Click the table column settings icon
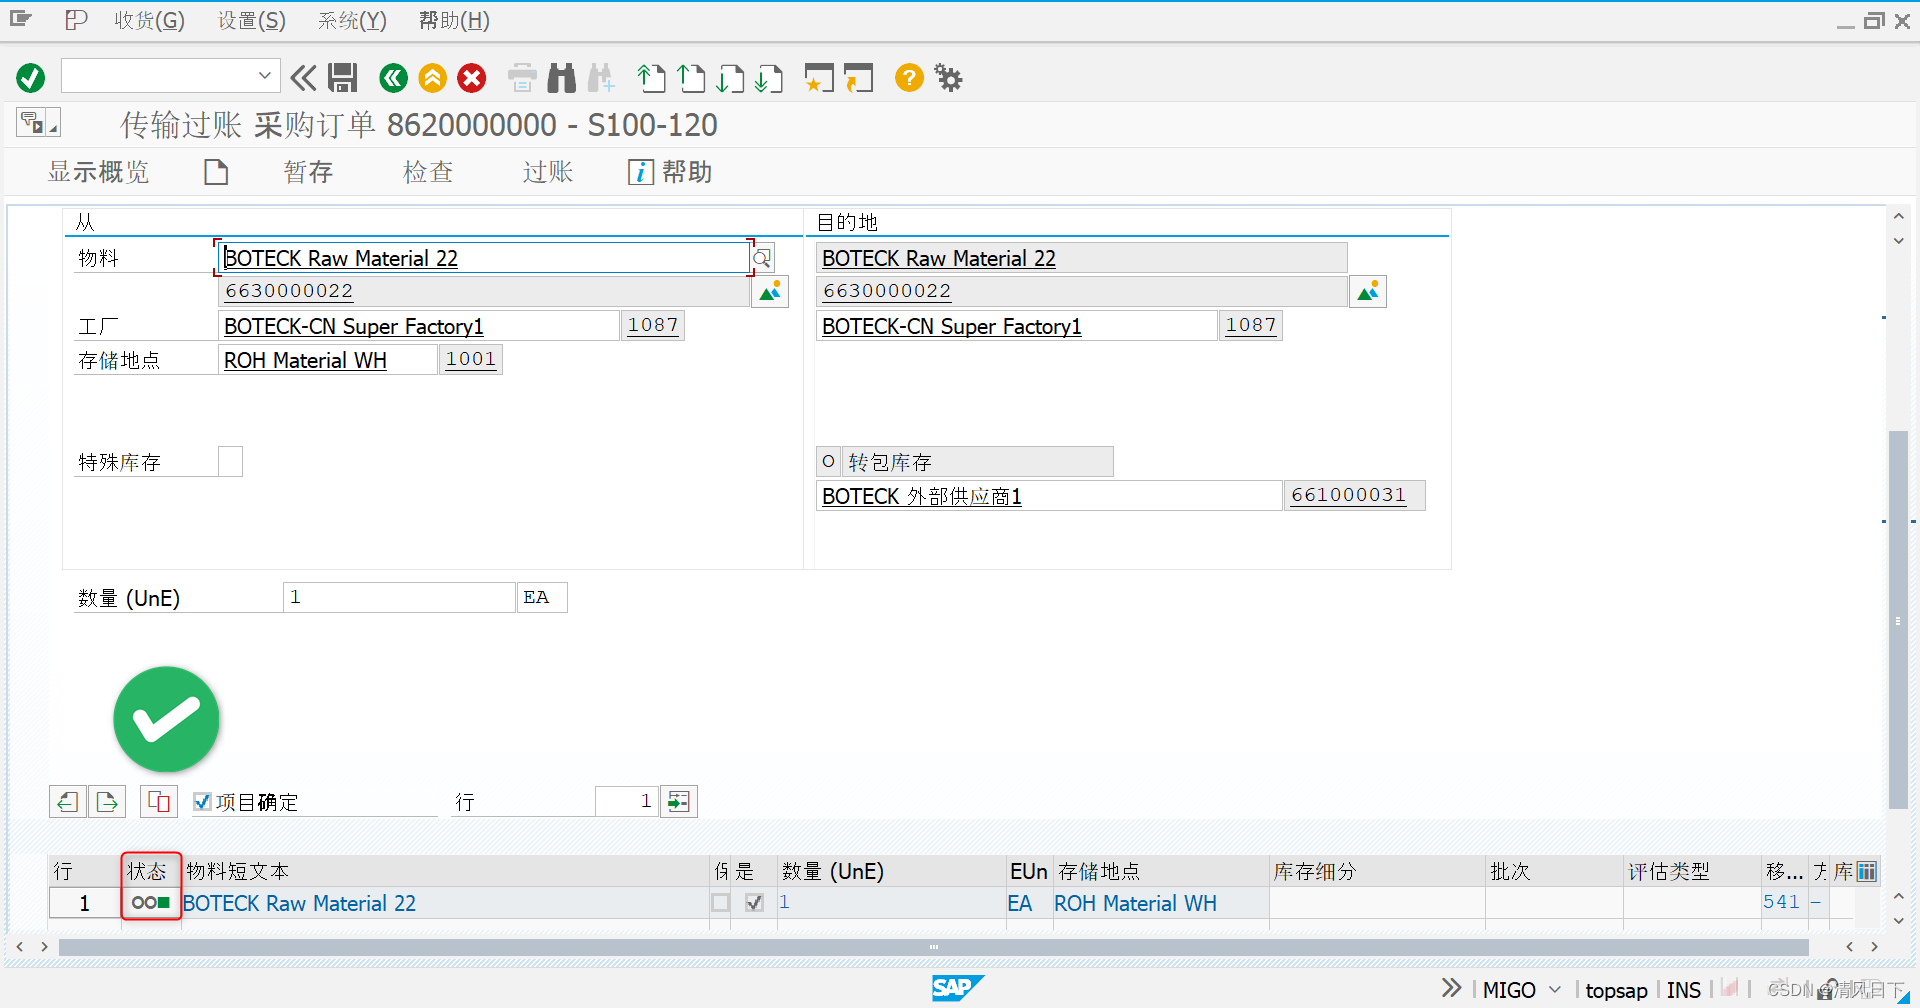This screenshot has height=1008, width=1920. pos(1866,871)
